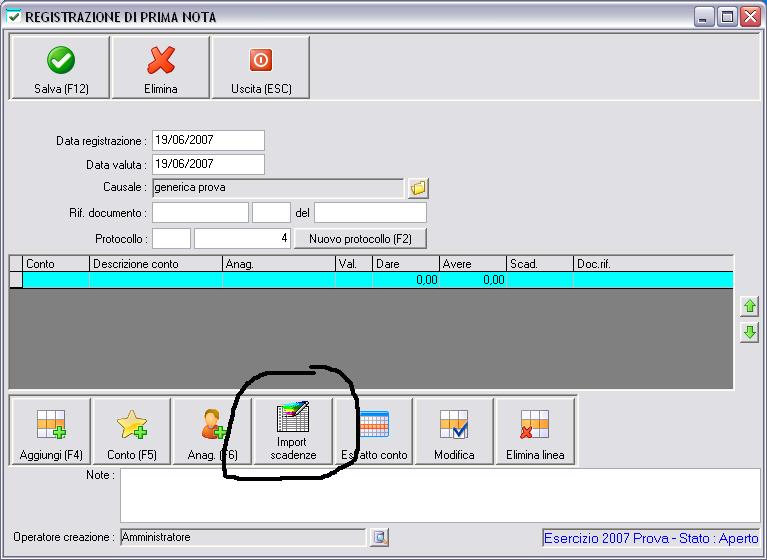Open the Operatore creazione lookup icon
This screenshot has width=767, height=560.
[x=380, y=538]
